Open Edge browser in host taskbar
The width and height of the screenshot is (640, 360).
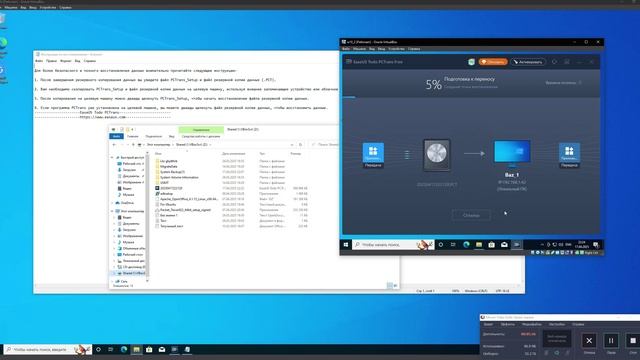pos(124,349)
